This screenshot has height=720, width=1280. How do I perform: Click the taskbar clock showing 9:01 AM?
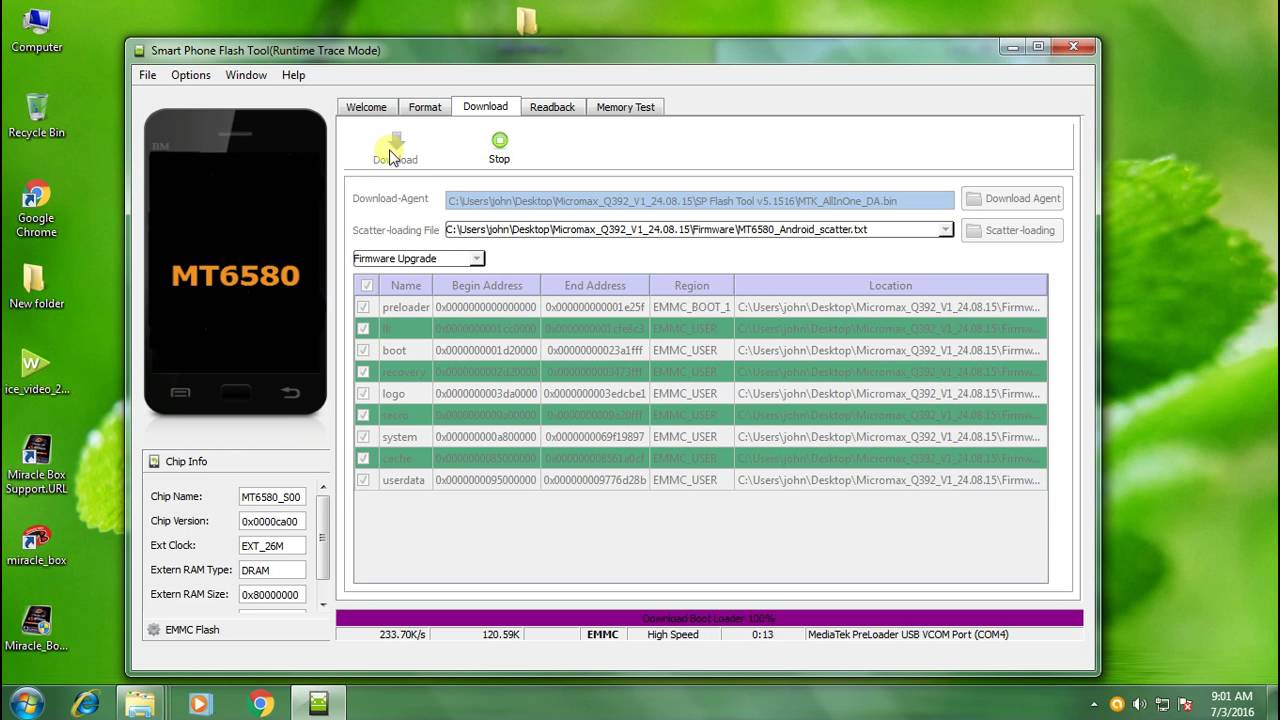coord(1231,704)
